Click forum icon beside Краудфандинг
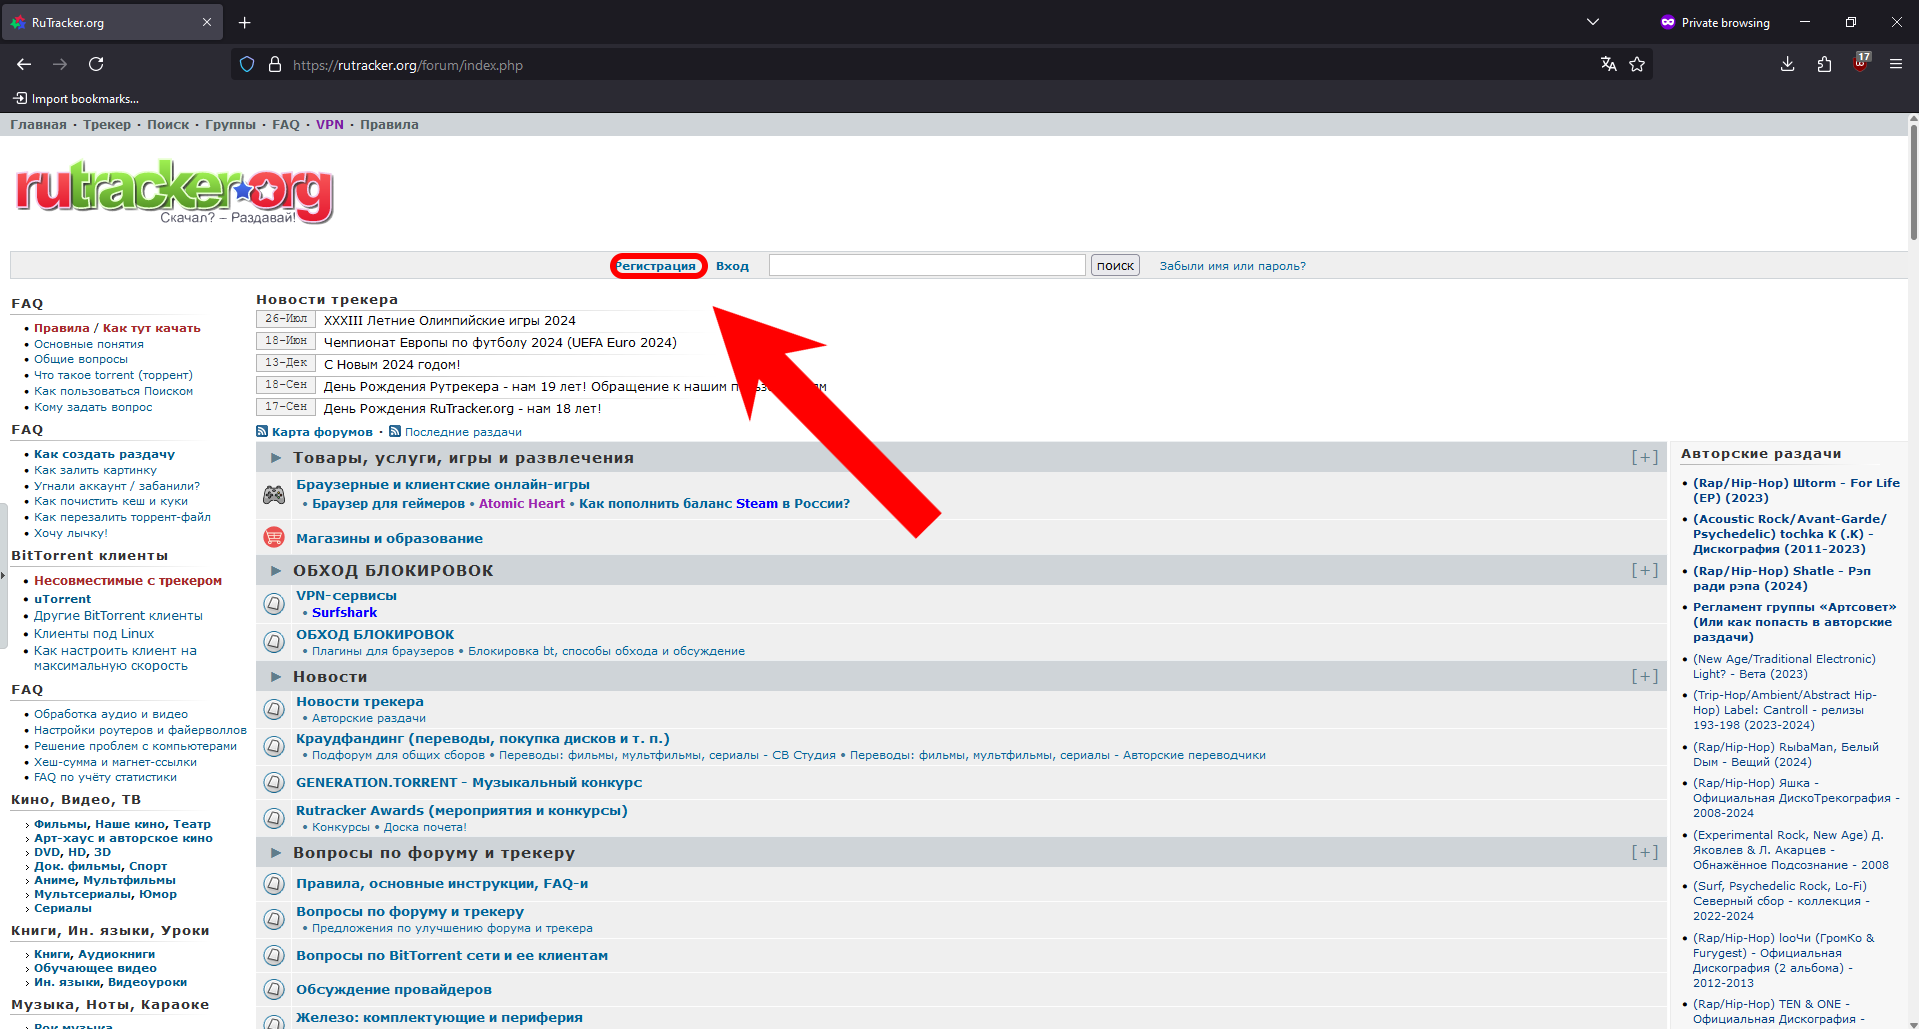Image resolution: width=1919 pixels, height=1029 pixels. coord(274,746)
